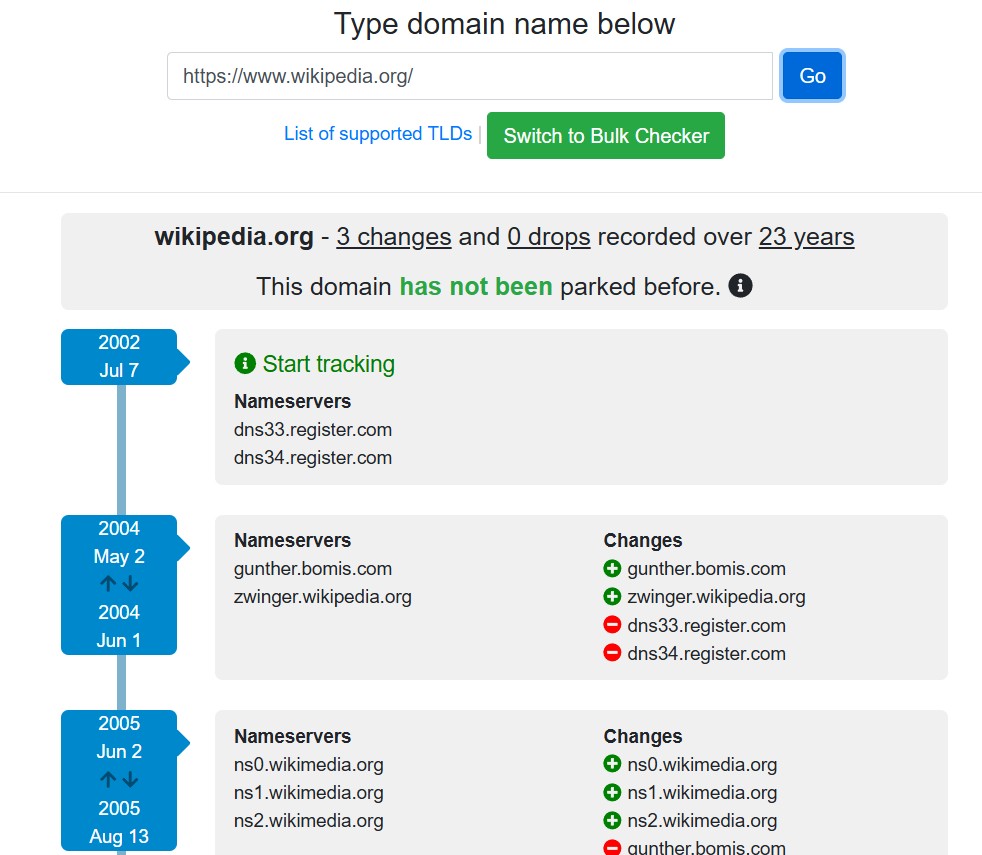Click green plus icon beside ns1.wikimedia.org
The height and width of the screenshot is (855, 982).
click(x=612, y=792)
